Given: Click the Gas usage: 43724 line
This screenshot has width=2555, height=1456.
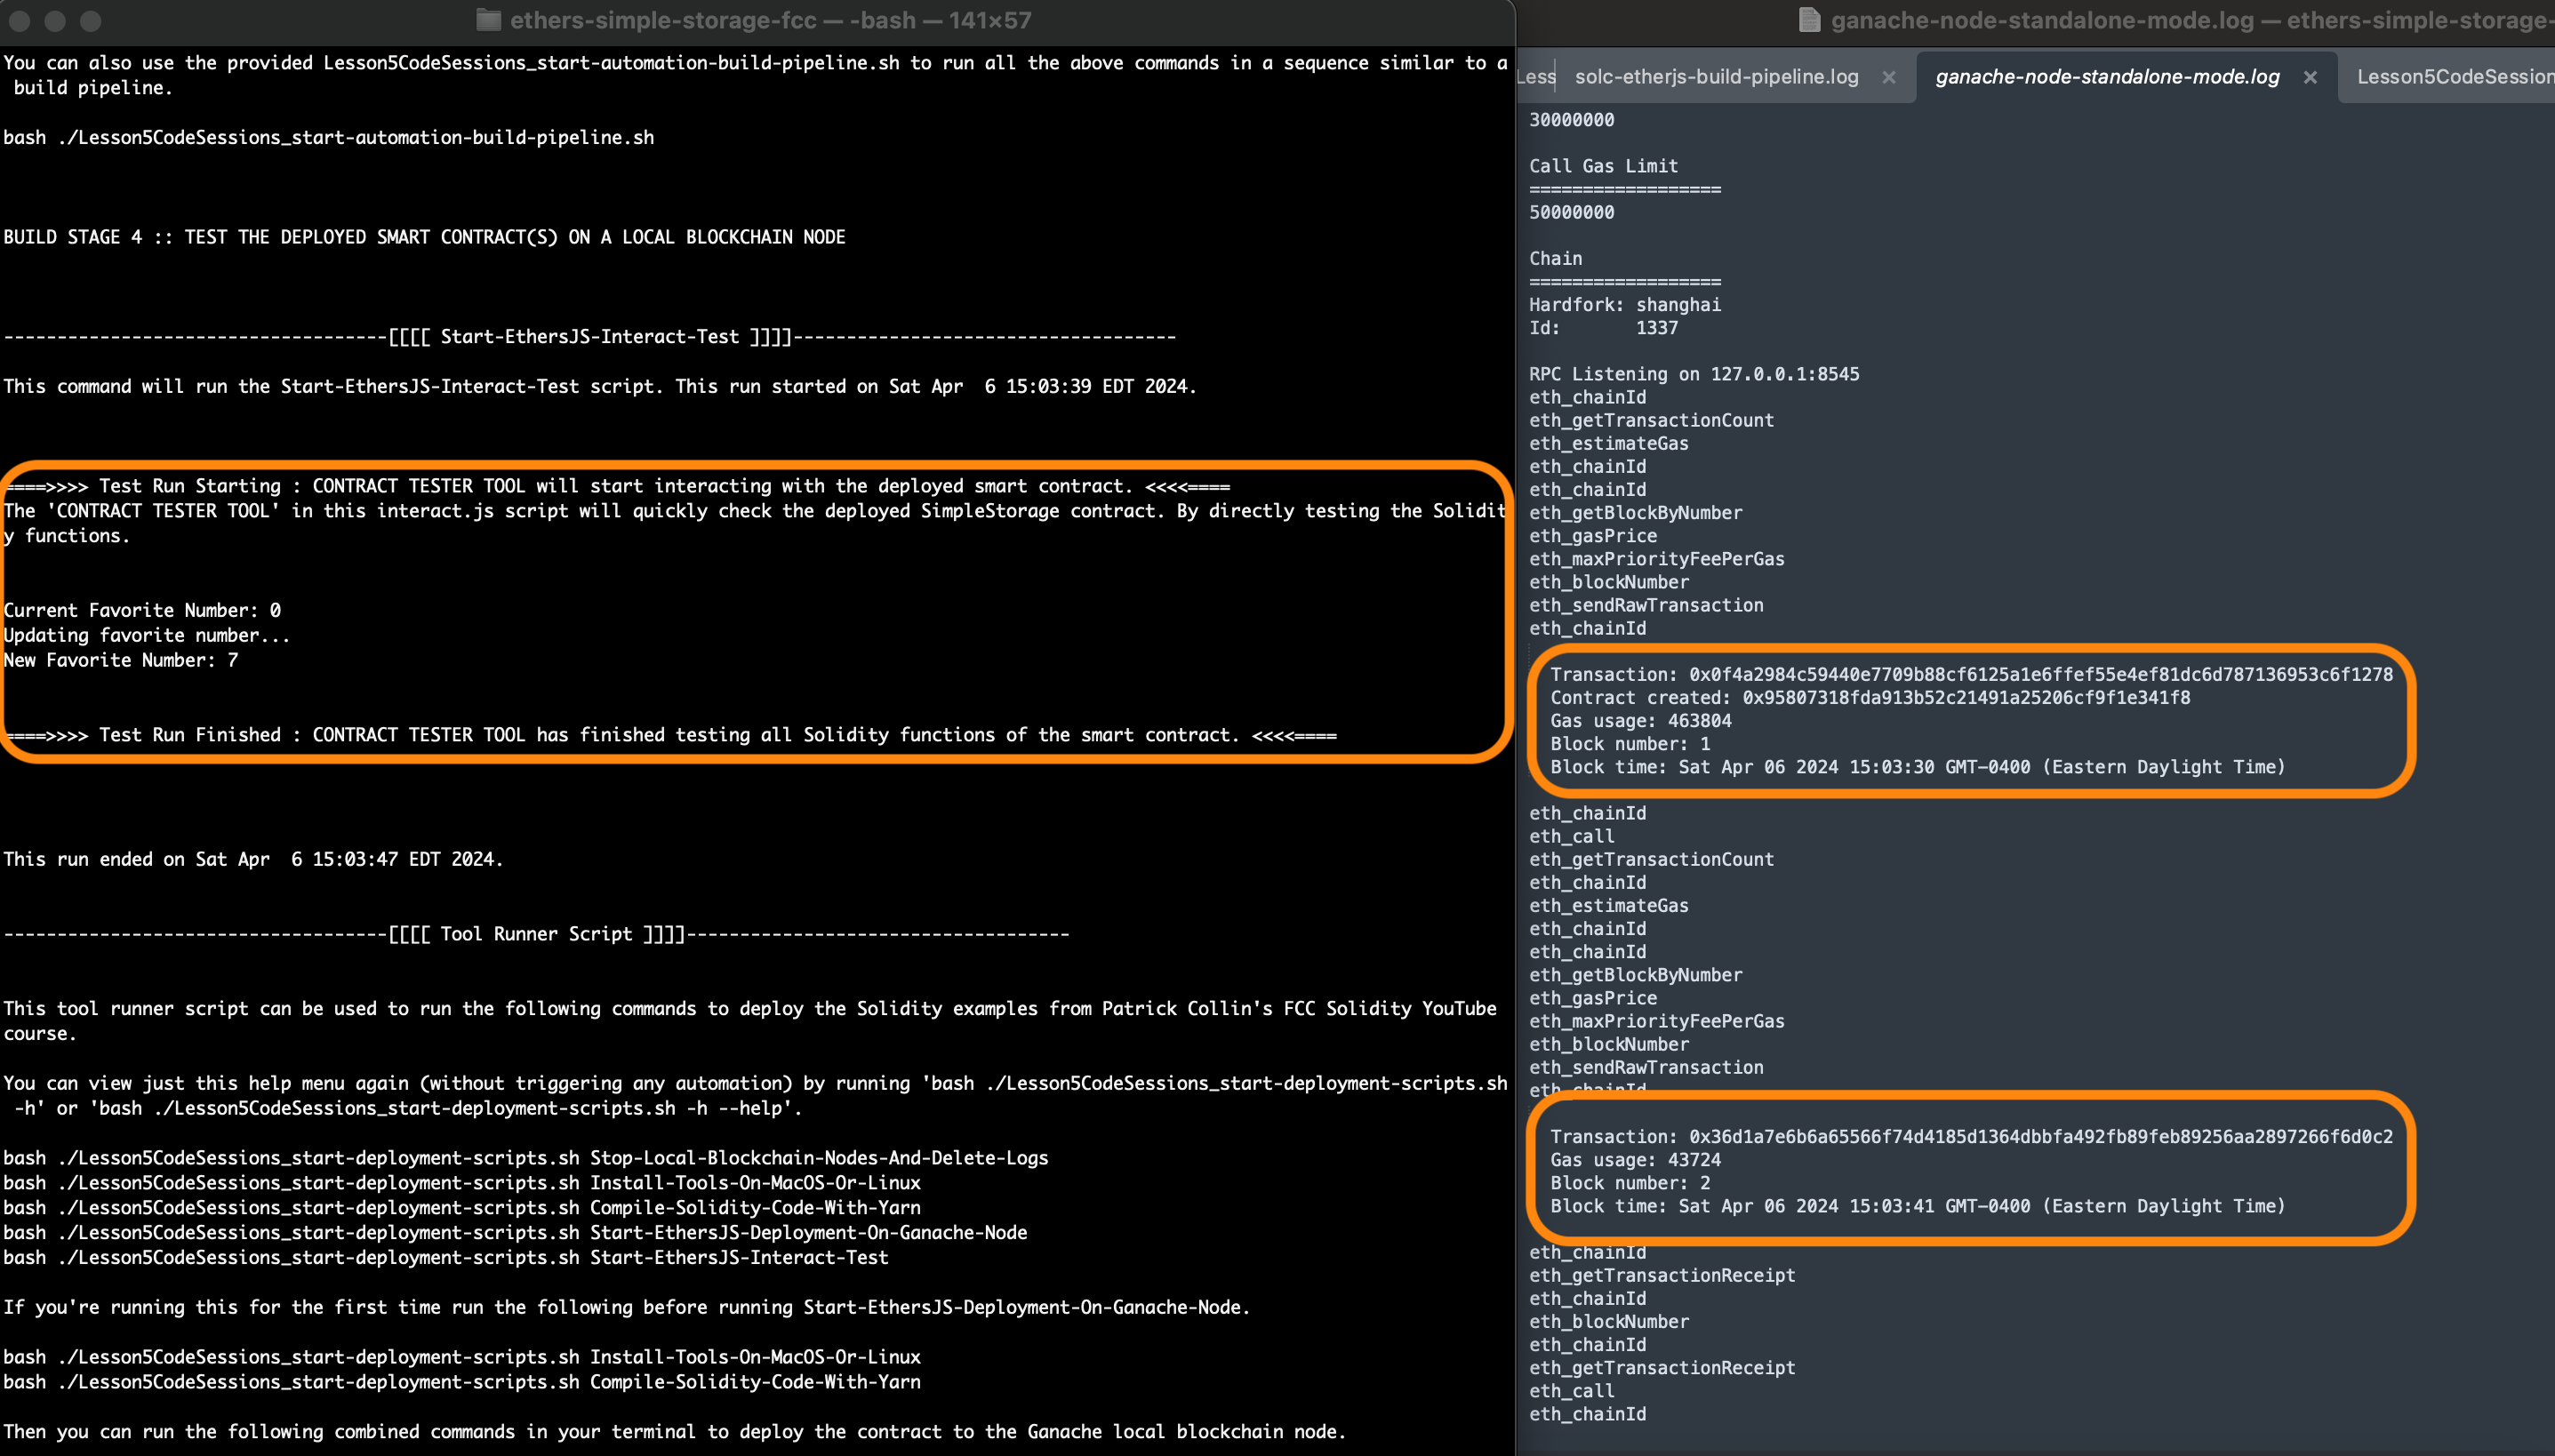Looking at the screenshot, I should pos(1635,1160).
